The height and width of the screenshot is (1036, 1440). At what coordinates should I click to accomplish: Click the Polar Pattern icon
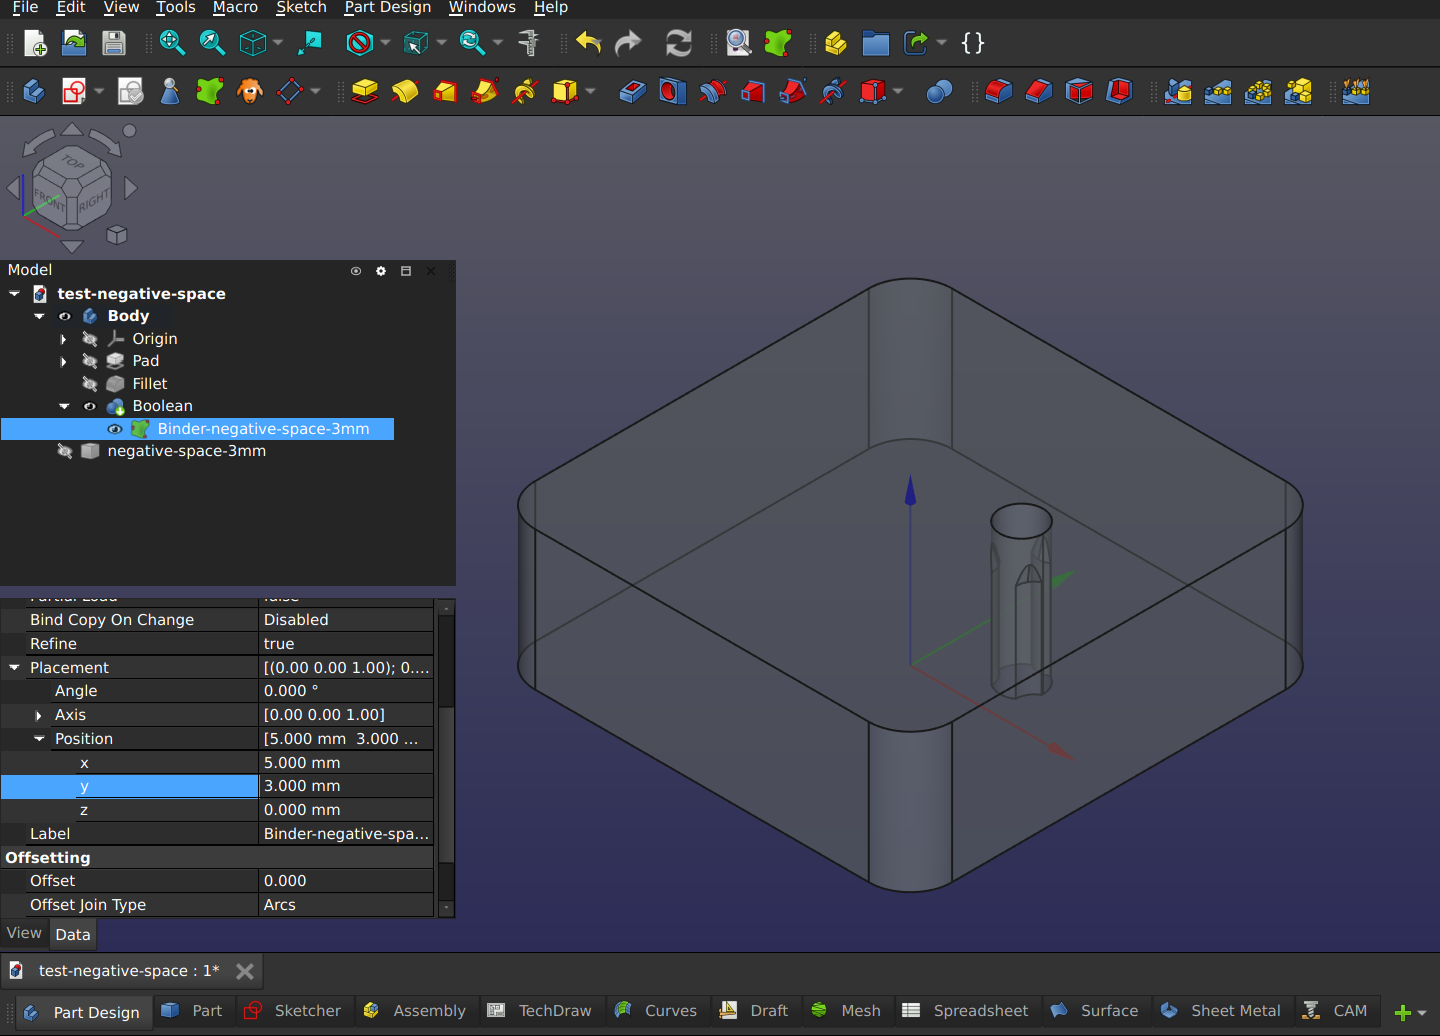(1258, 92)
